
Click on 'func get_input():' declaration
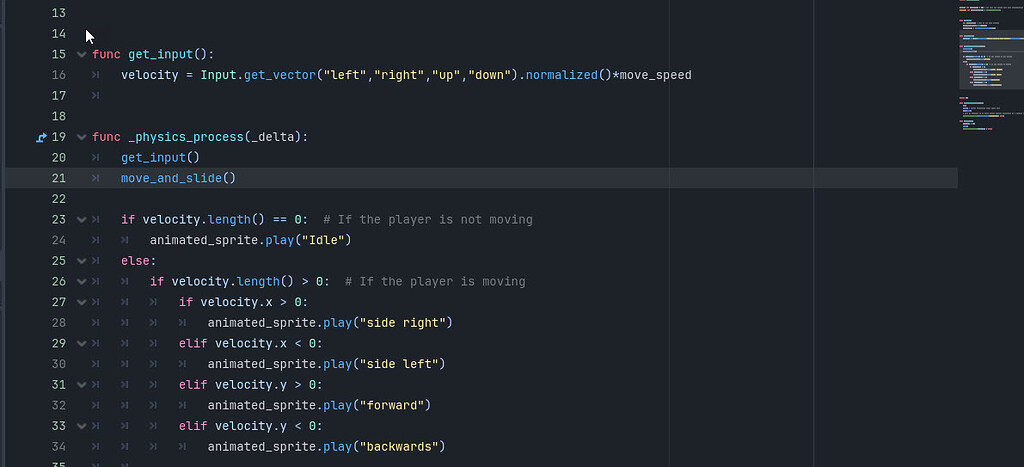coord(153,54)
